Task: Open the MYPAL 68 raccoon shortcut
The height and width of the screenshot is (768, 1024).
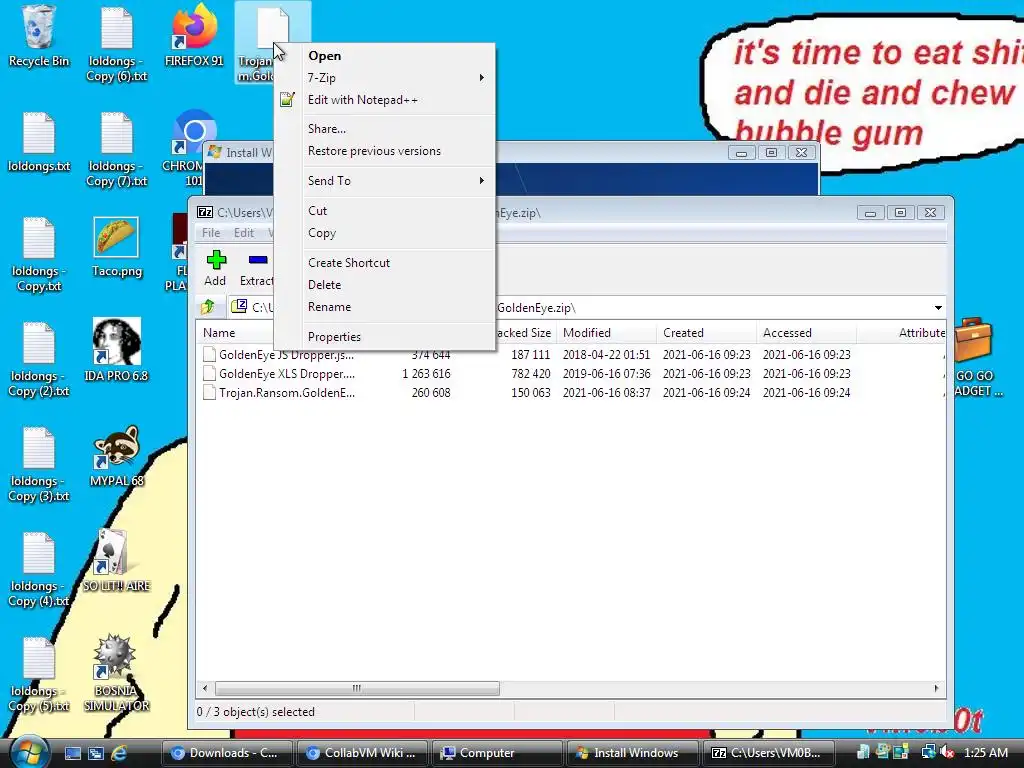Action: (117, 456)
